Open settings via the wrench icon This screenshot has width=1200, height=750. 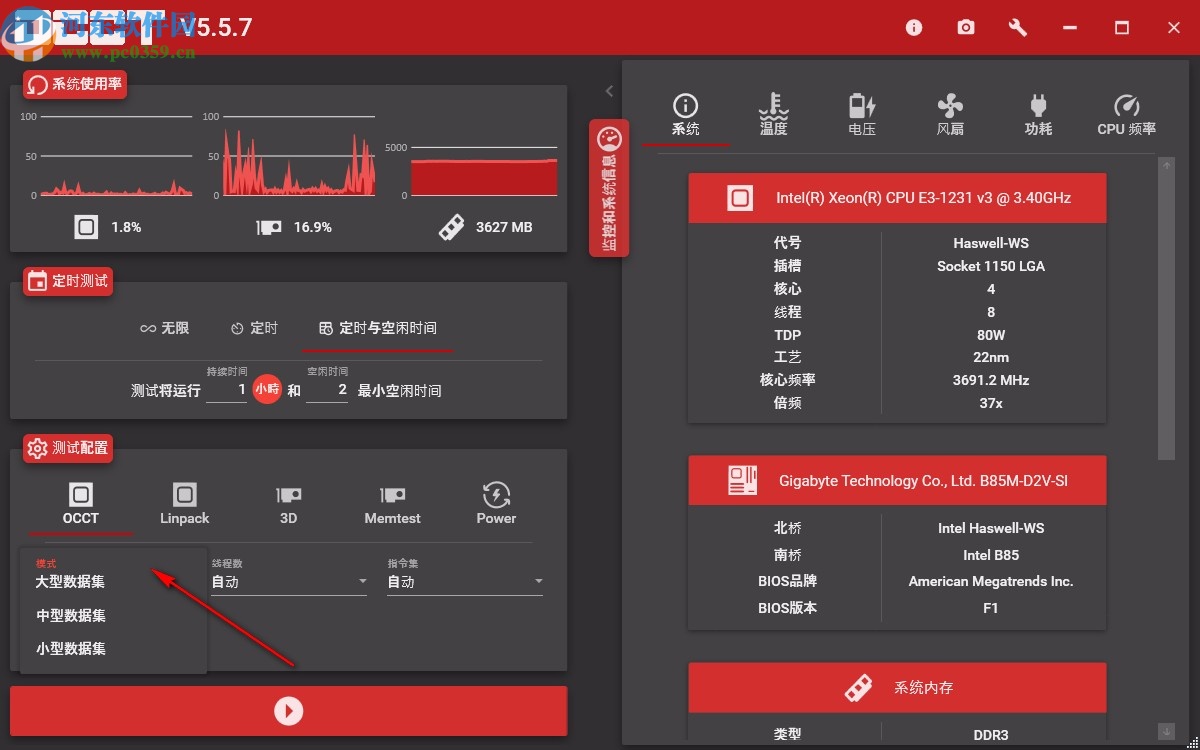tap(1017, 28)
